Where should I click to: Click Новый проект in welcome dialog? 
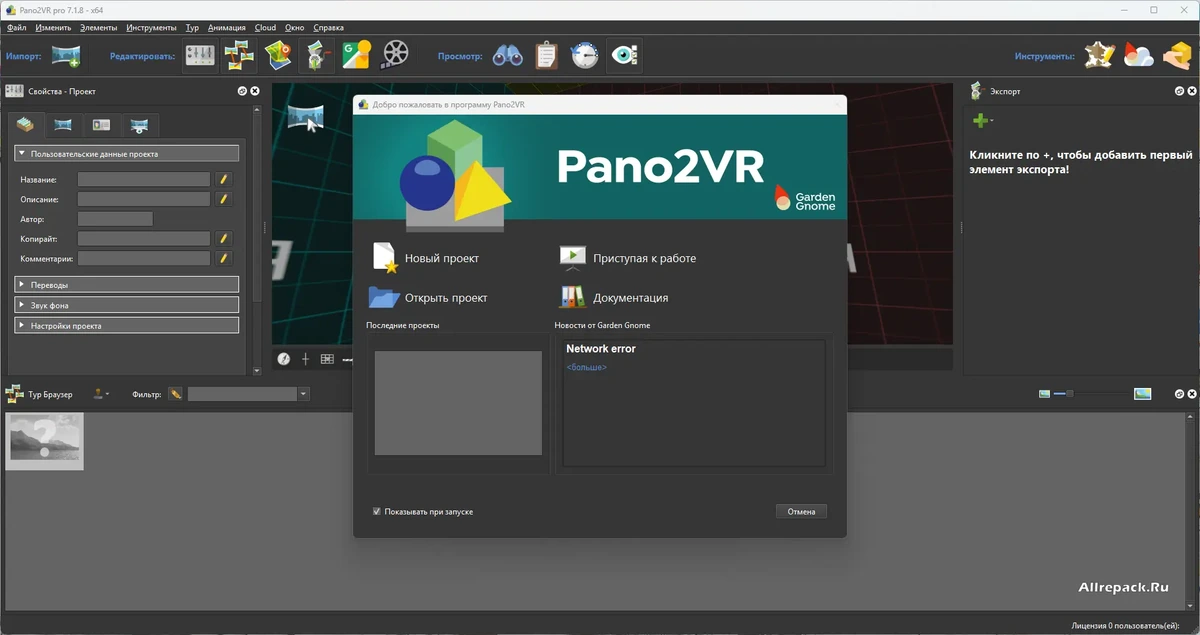click(x=424, y=258)
